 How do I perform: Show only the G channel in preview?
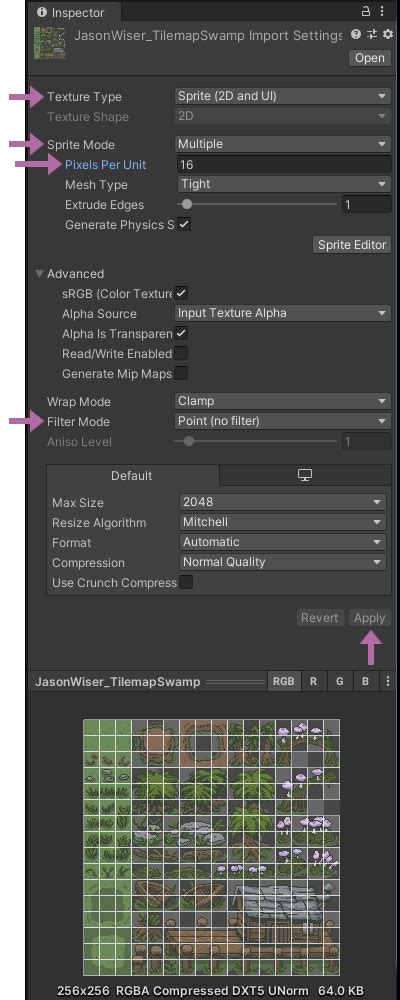pyautogui.click(x=339, y=681)
